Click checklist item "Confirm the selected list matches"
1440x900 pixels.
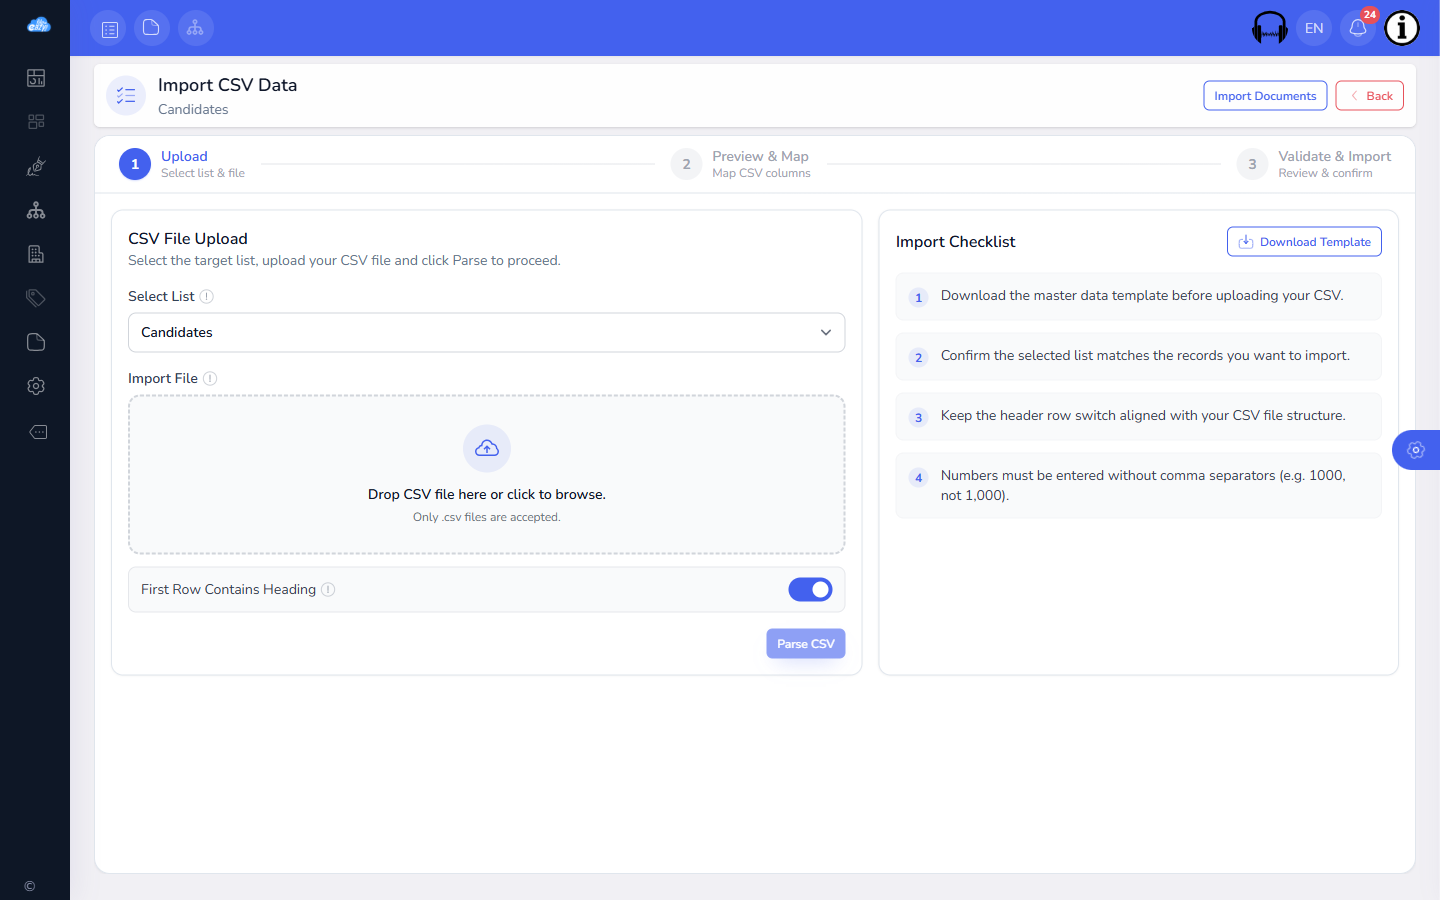1139,356
